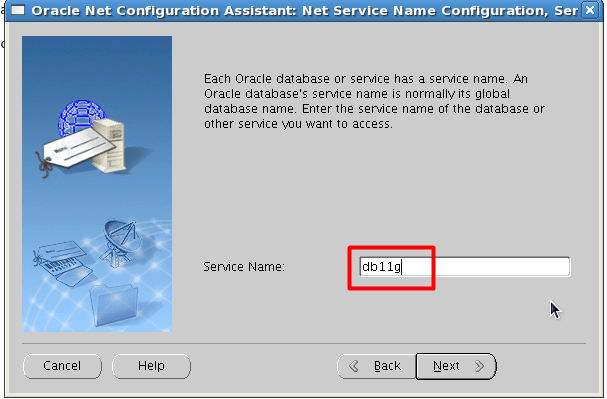Screen dimensions: 607x399
Task: Open window menu icon in title bar
Action: [x=18, y=10]
